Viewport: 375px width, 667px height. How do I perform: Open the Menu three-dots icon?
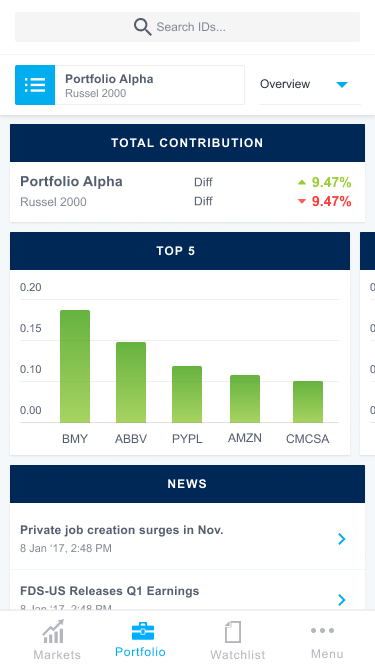click(322, 630)
